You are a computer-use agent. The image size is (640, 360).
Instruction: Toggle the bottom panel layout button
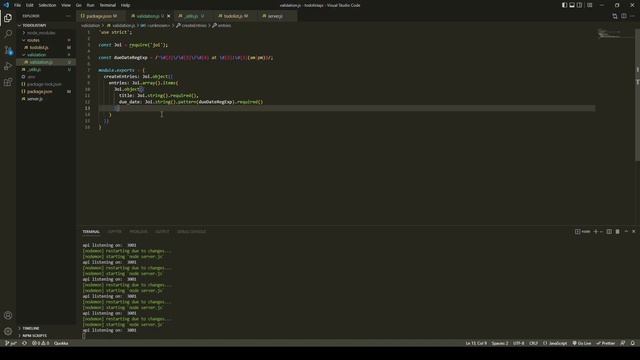[x=572, y=5]
